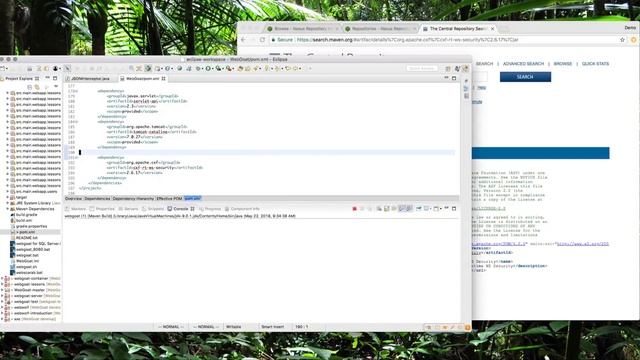Image resolution: width=640 pixels, height=360 pixels.
Task: Click Link with Editor in Project Explorer
Action: point(37,87)
